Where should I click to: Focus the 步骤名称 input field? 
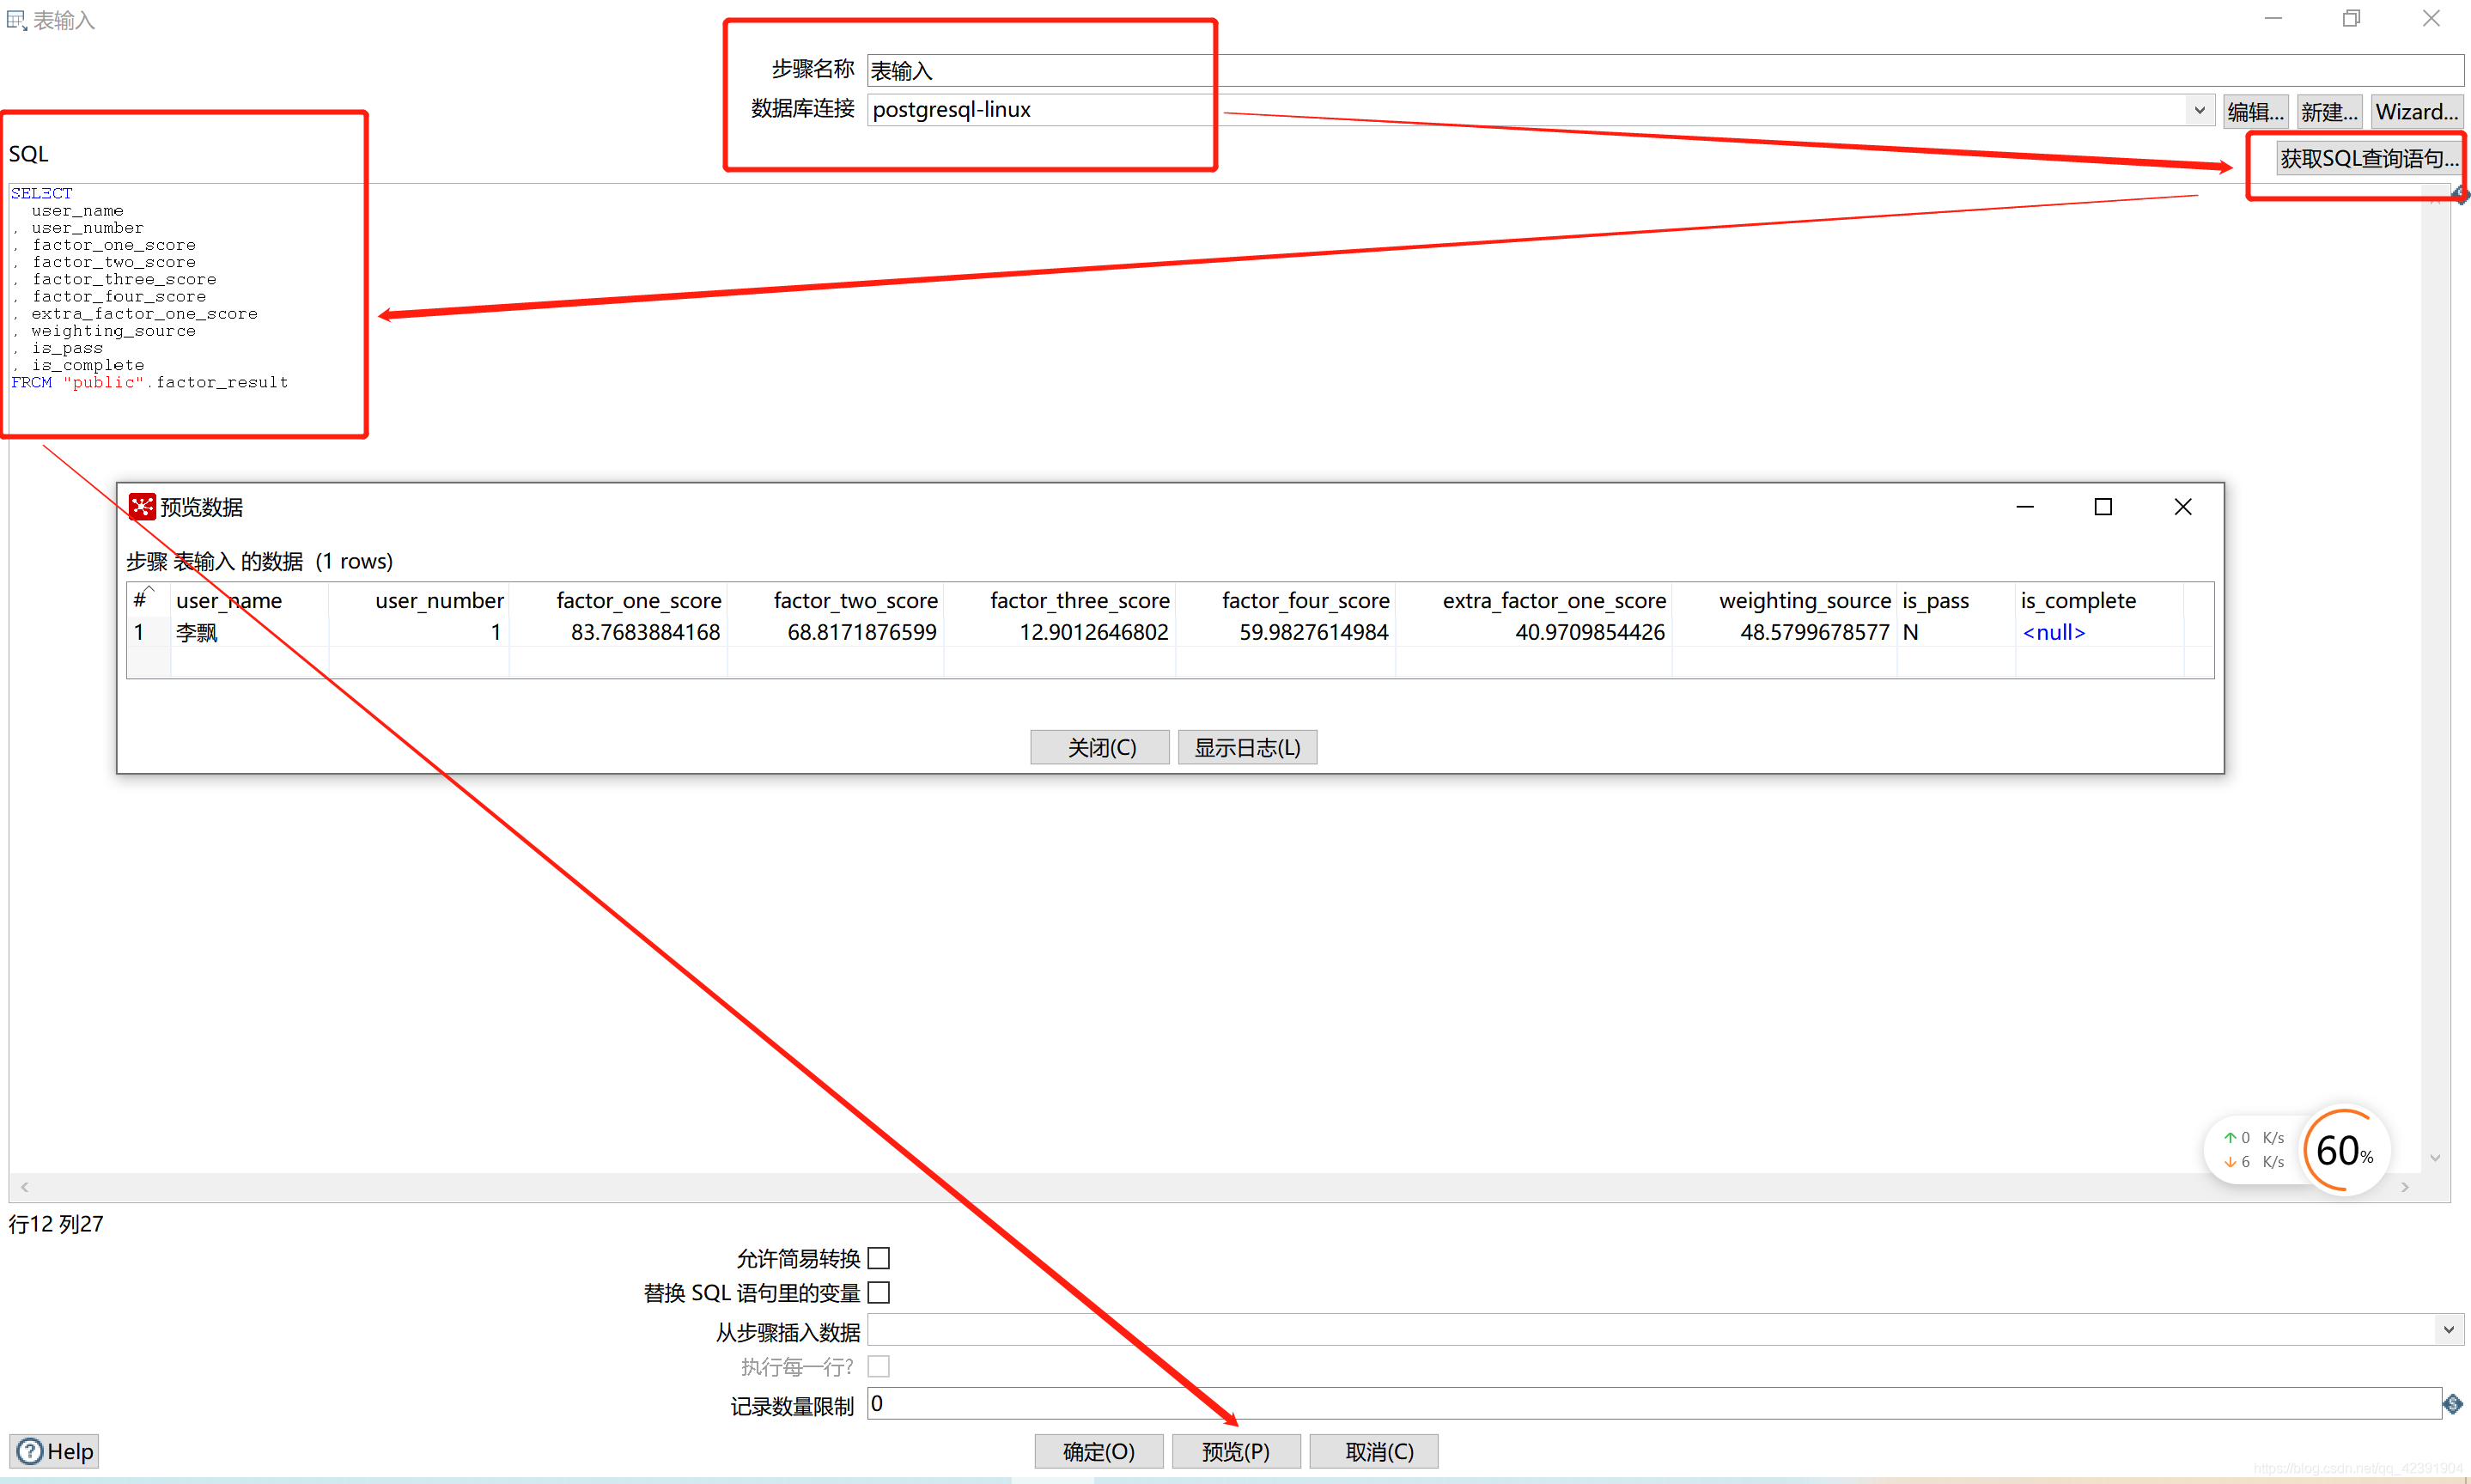click(x=1665, y=70)
